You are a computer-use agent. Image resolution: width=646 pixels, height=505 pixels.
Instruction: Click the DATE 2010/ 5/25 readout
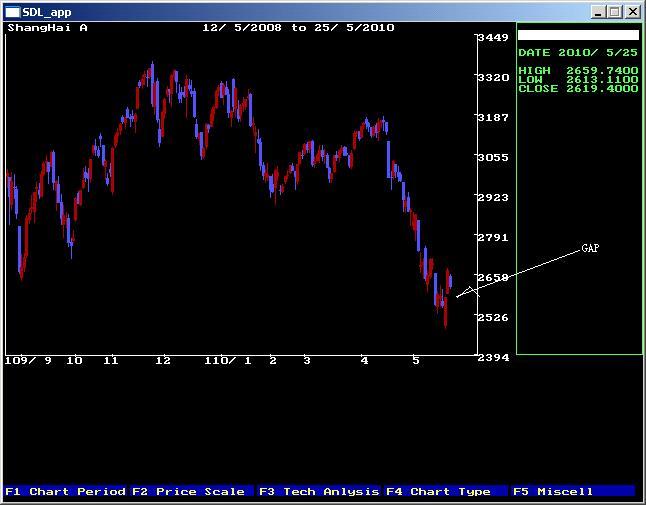[578, 53]
